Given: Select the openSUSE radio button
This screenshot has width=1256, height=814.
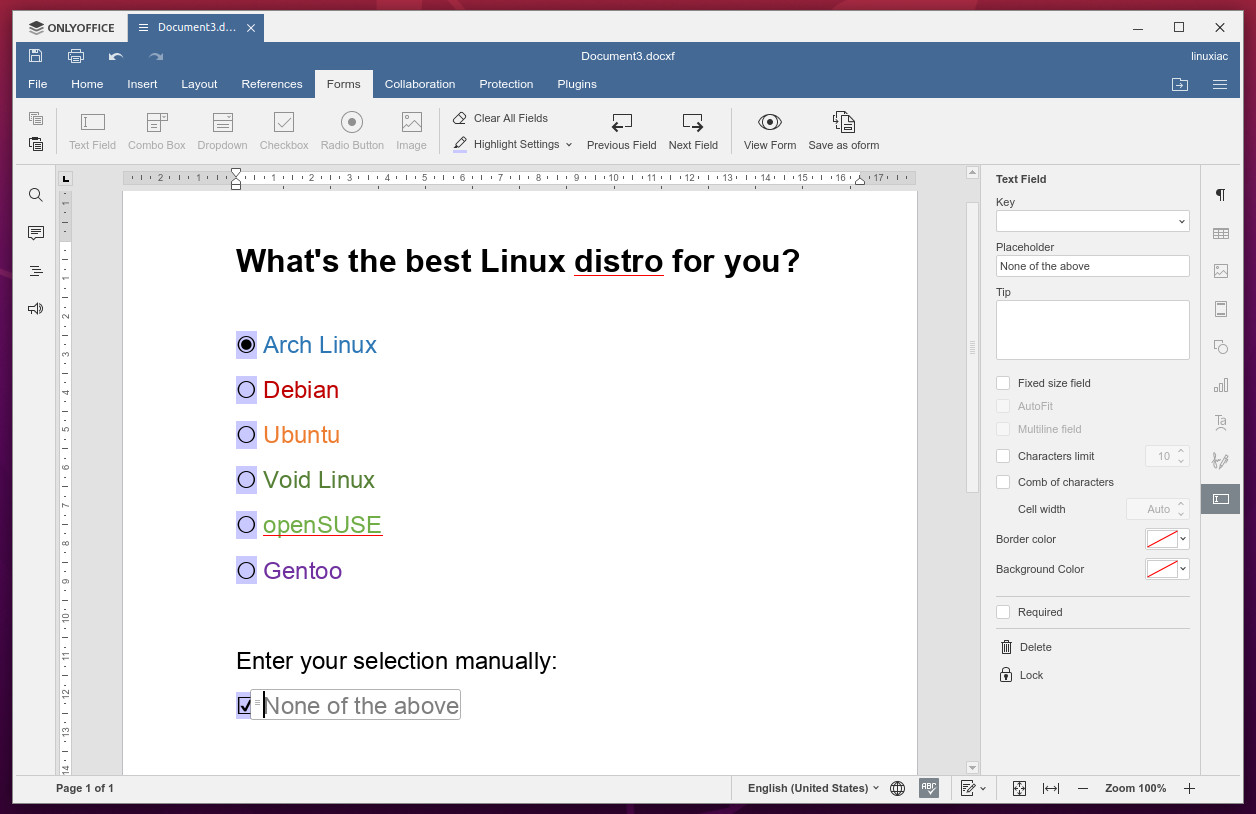Looking at the screenshot, I should pyautogui.click(x=246, y=525).
